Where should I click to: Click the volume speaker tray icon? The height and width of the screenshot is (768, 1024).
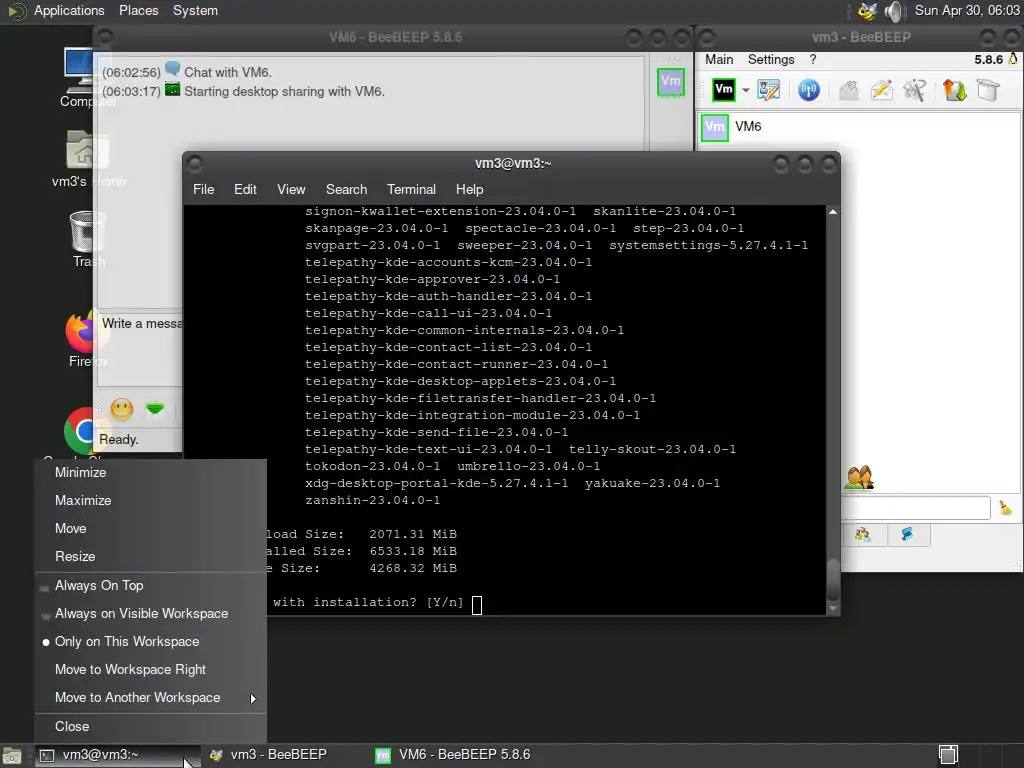click(x=893, y=11)
